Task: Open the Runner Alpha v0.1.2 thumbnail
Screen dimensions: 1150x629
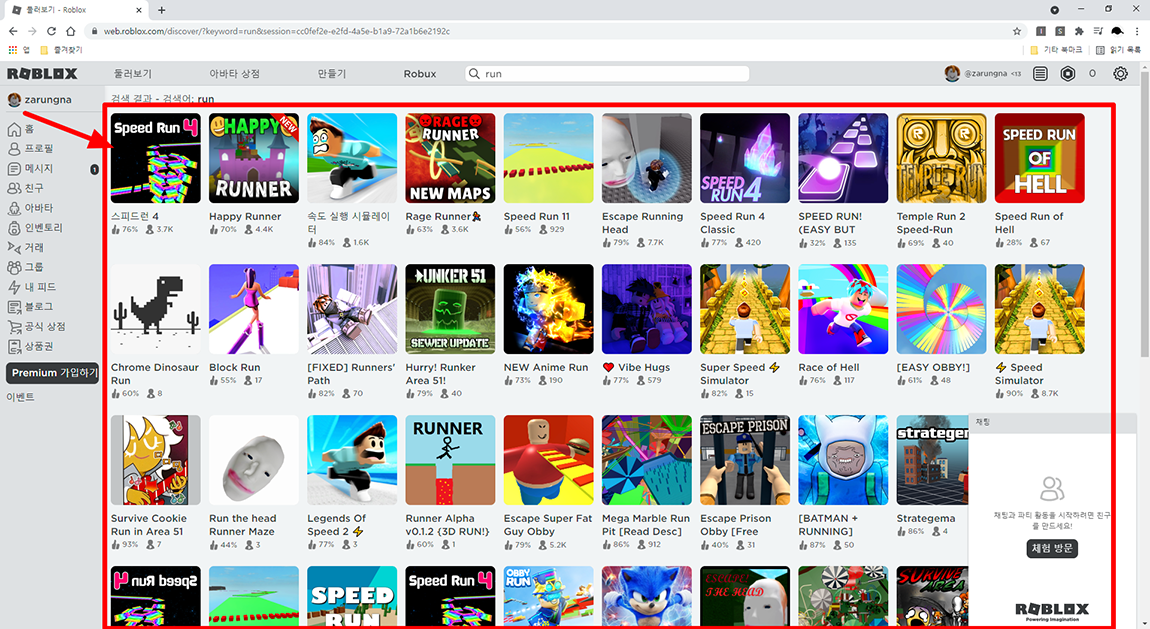Action: (x=450, y=460)
